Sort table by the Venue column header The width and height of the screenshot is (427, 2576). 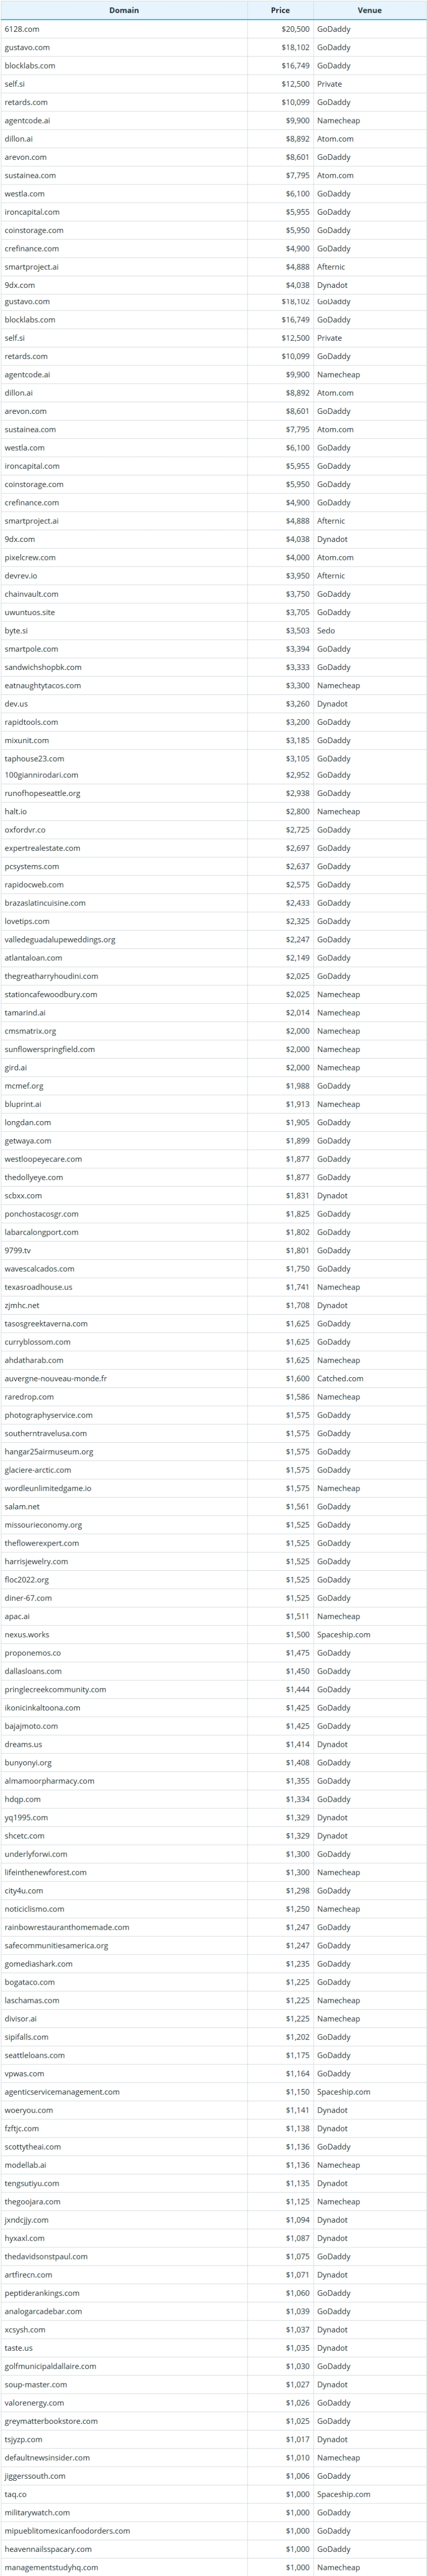click(369, 10)
